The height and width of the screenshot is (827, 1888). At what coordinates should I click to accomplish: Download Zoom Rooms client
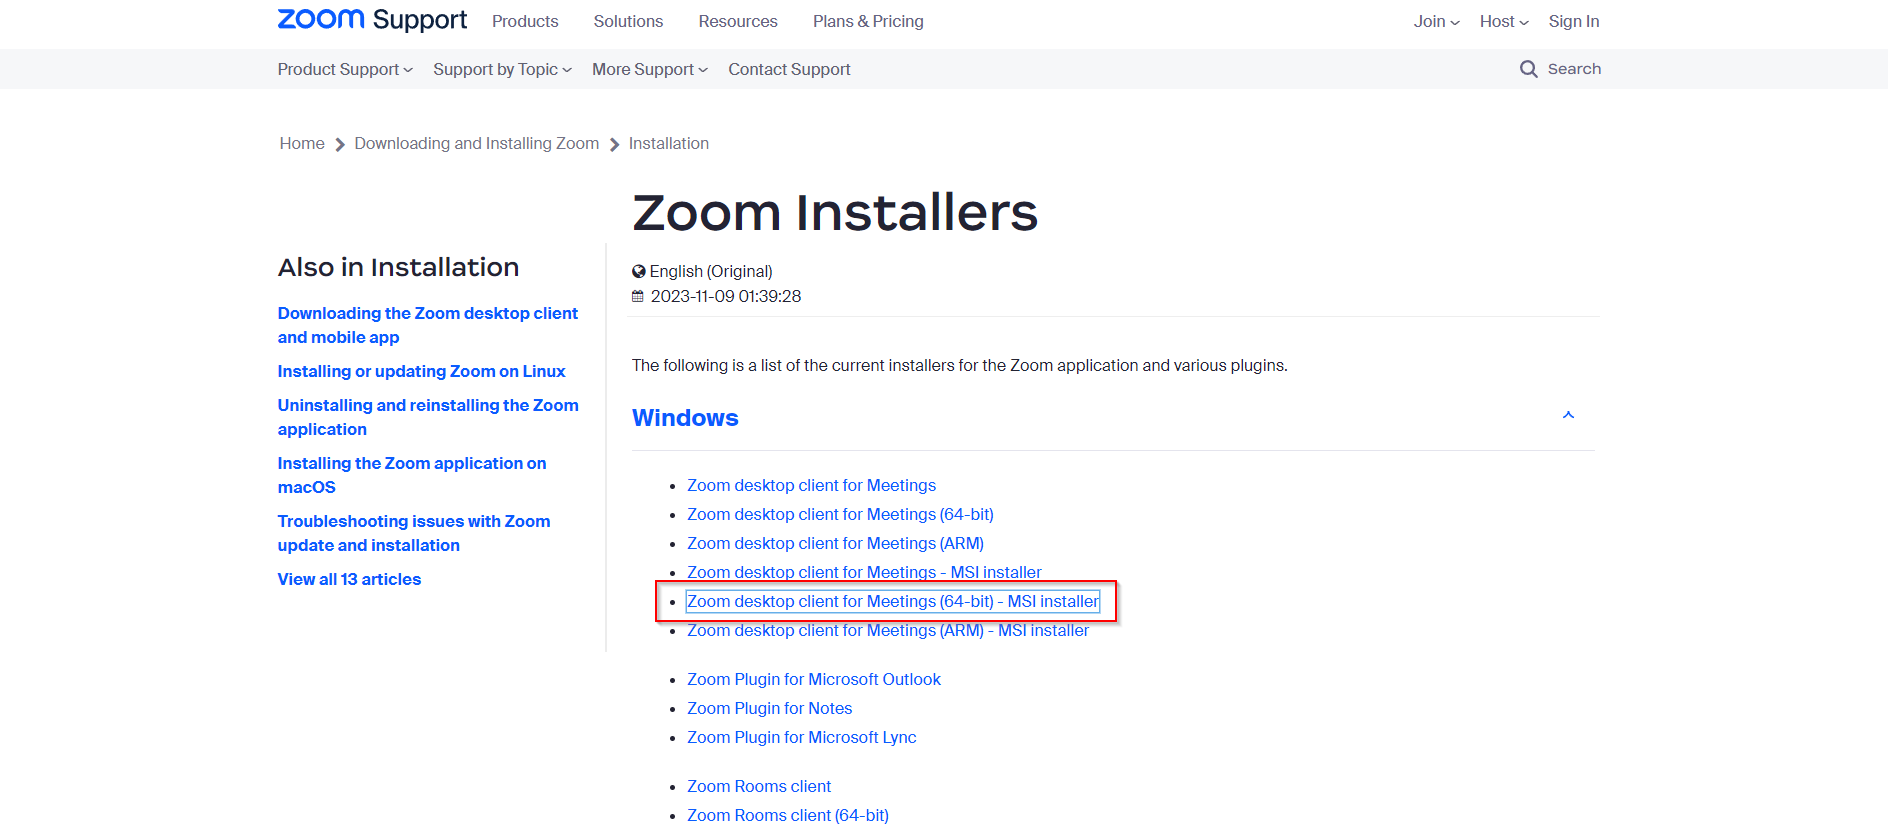pos(759,786)
